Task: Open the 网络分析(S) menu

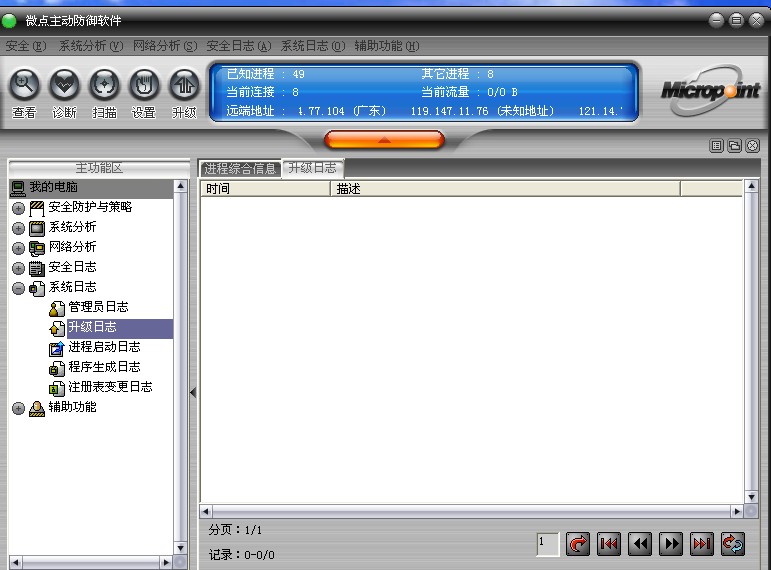Action: (x=165, y=46)
